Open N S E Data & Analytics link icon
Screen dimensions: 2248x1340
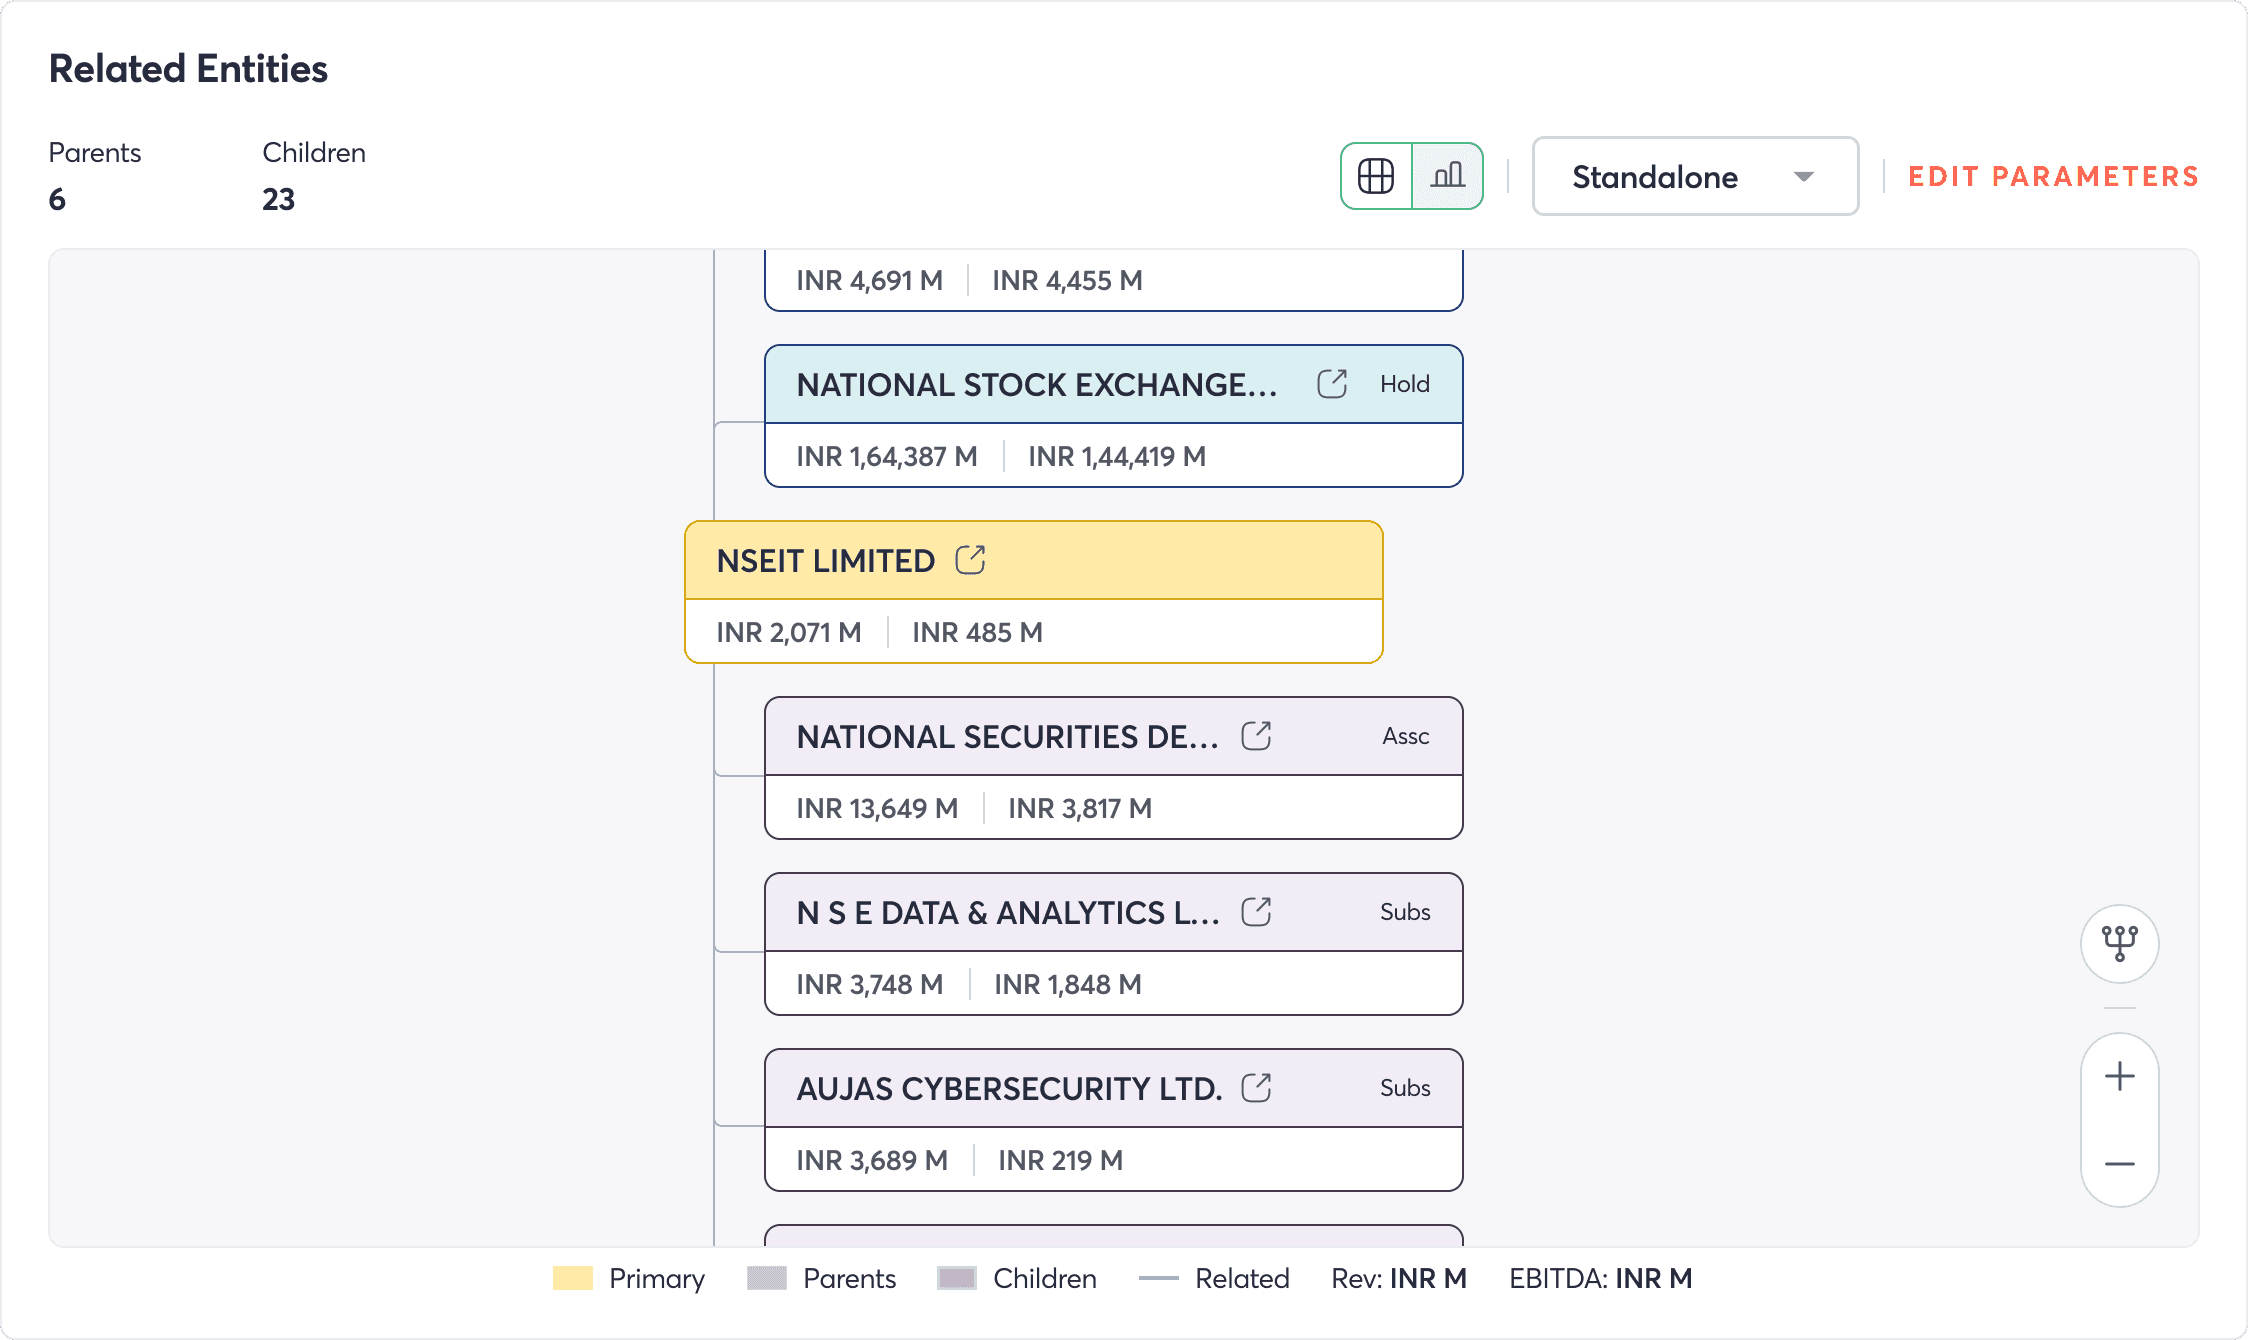pyautogui.click(x=1256, y=912)
